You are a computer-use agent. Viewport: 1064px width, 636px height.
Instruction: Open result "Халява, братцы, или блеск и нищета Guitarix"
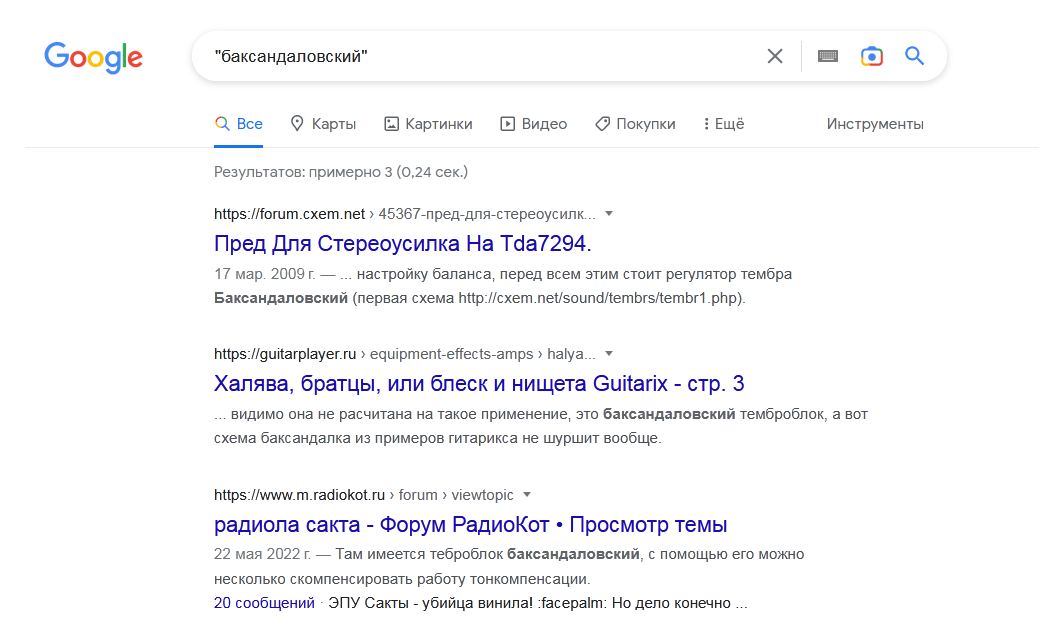tap(479, 384)
